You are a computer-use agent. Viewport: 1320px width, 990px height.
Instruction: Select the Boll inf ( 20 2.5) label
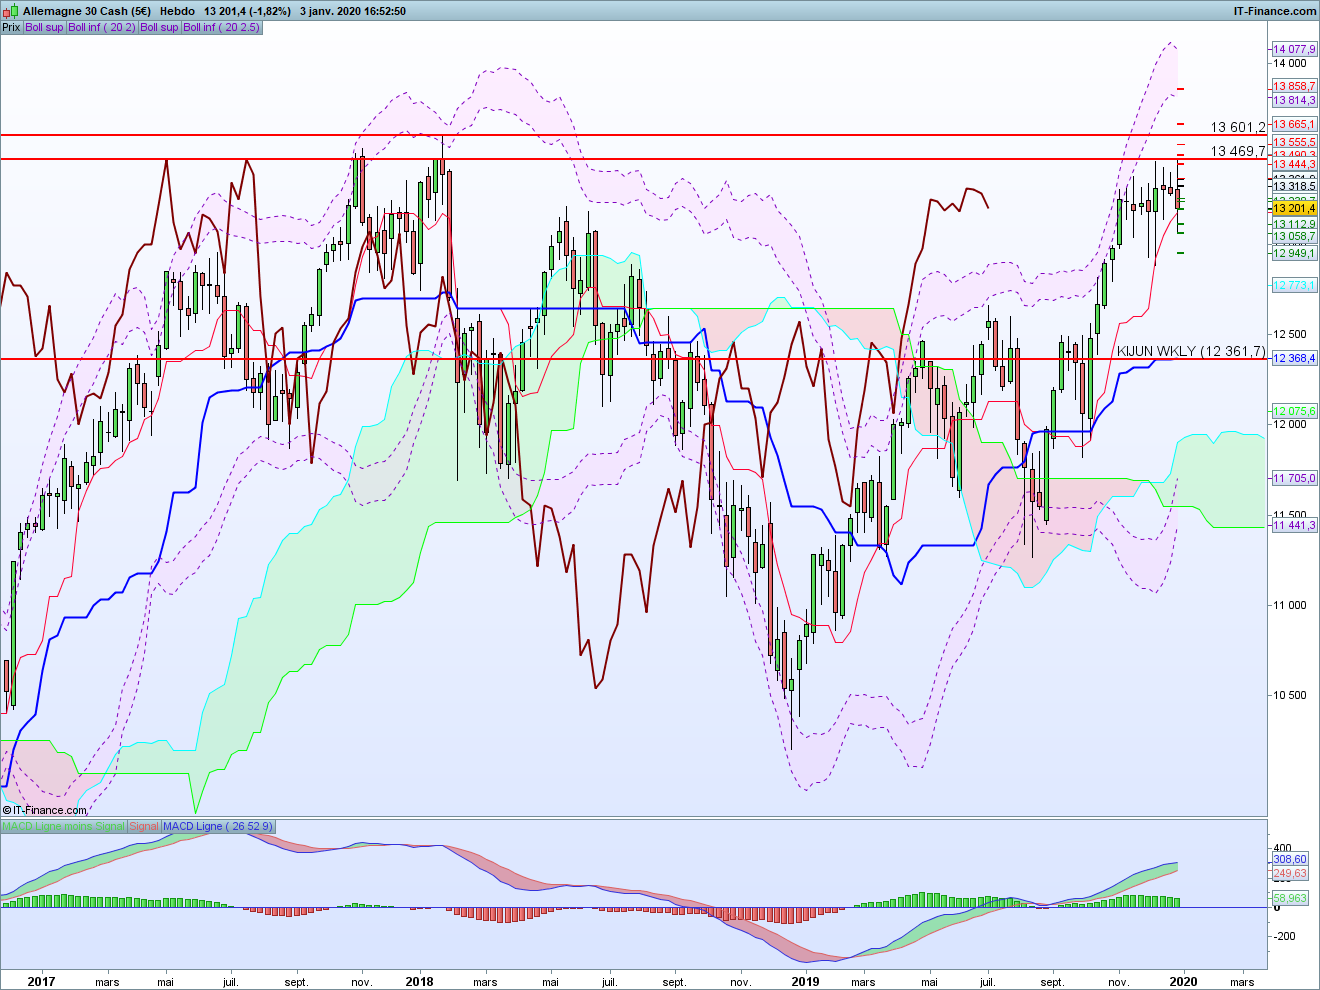coord(222,27)
